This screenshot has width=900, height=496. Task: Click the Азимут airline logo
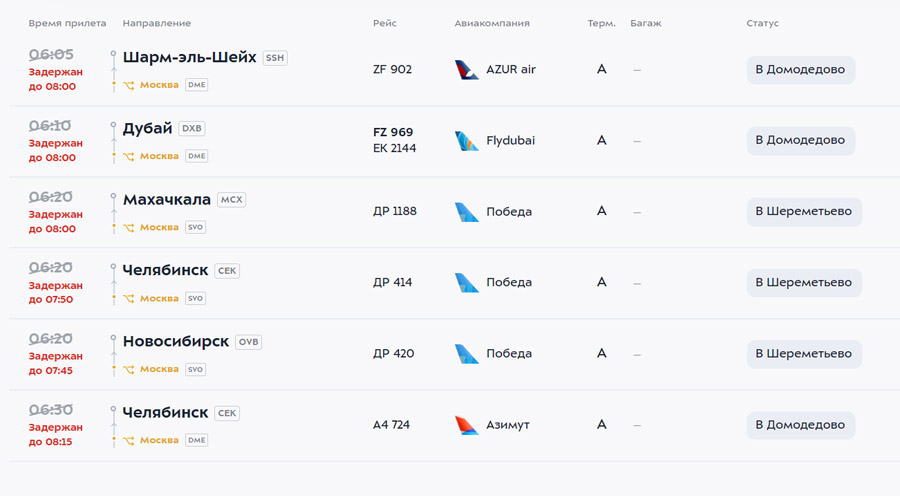click(466, 425)
